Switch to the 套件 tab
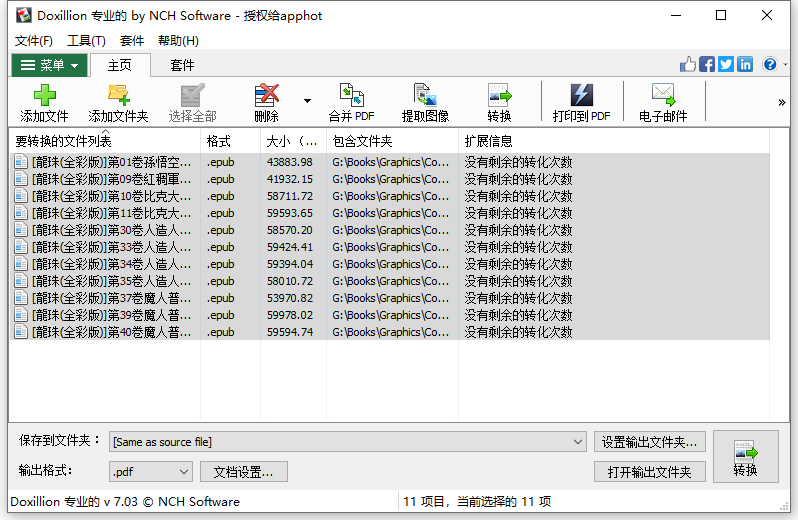 (182, 65)
